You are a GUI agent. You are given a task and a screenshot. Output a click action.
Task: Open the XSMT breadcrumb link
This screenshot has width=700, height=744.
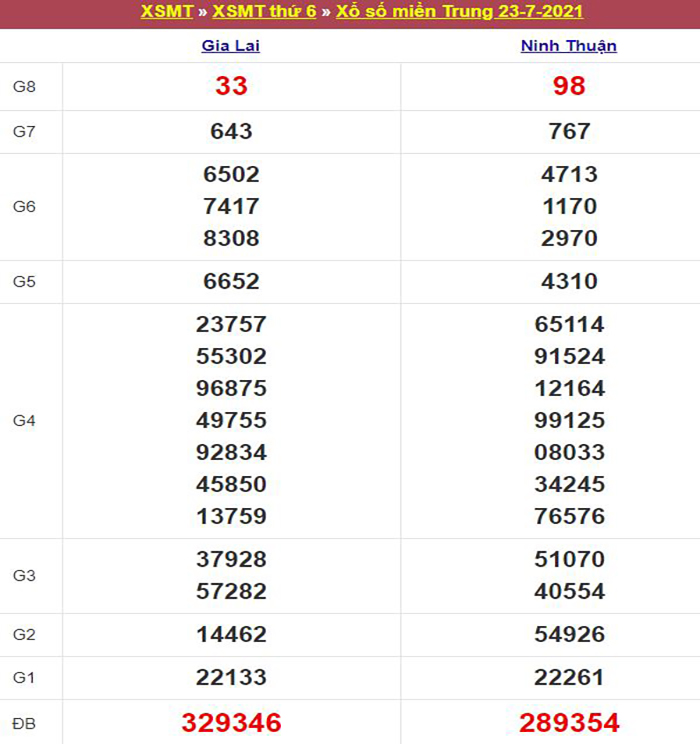(167, 11)
